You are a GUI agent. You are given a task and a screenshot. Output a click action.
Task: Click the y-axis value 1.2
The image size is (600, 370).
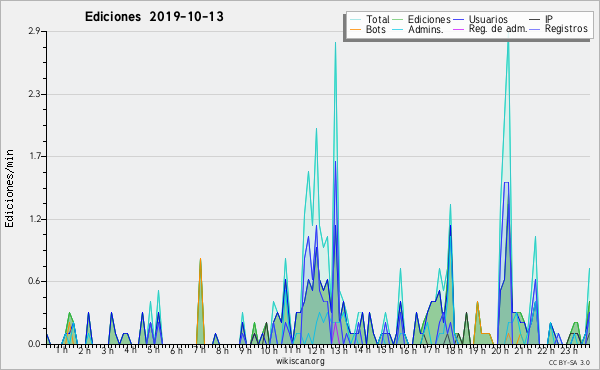point(34,219)
